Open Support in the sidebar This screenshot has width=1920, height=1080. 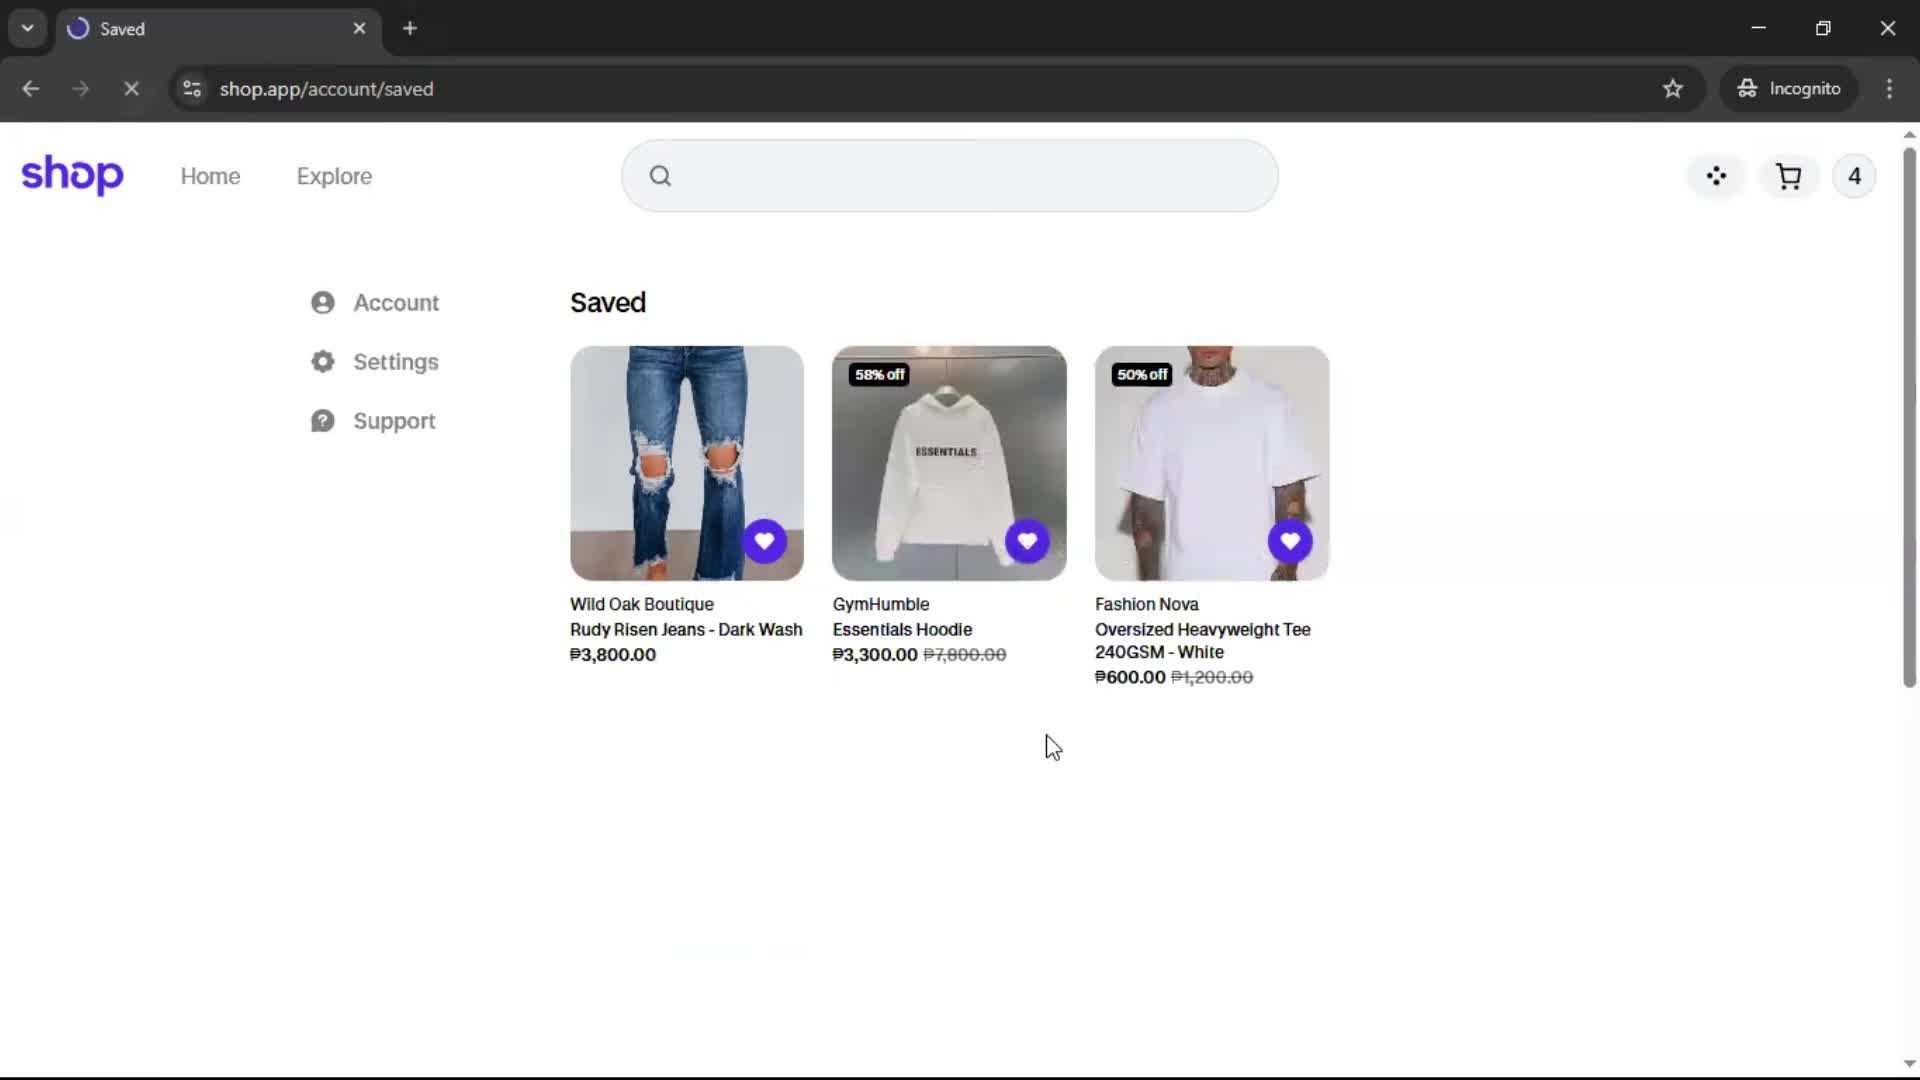(x=393, y=421)
